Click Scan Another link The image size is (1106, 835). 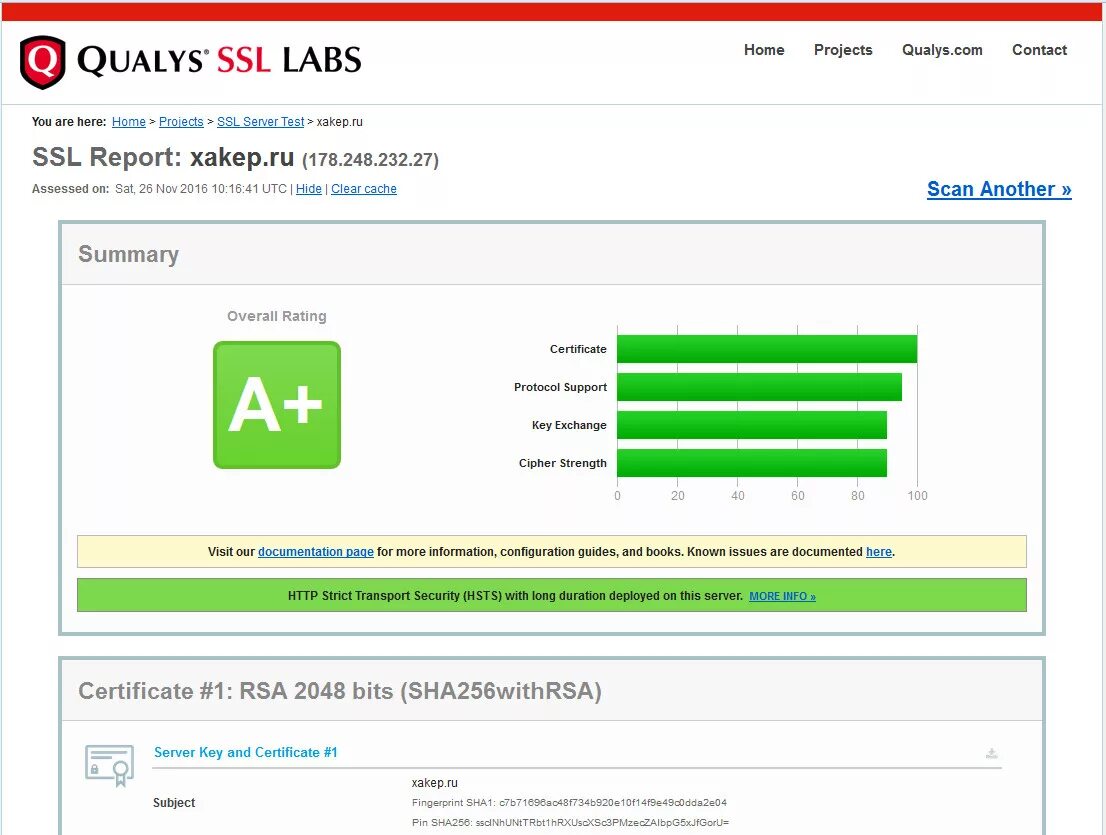coord(999,189)
